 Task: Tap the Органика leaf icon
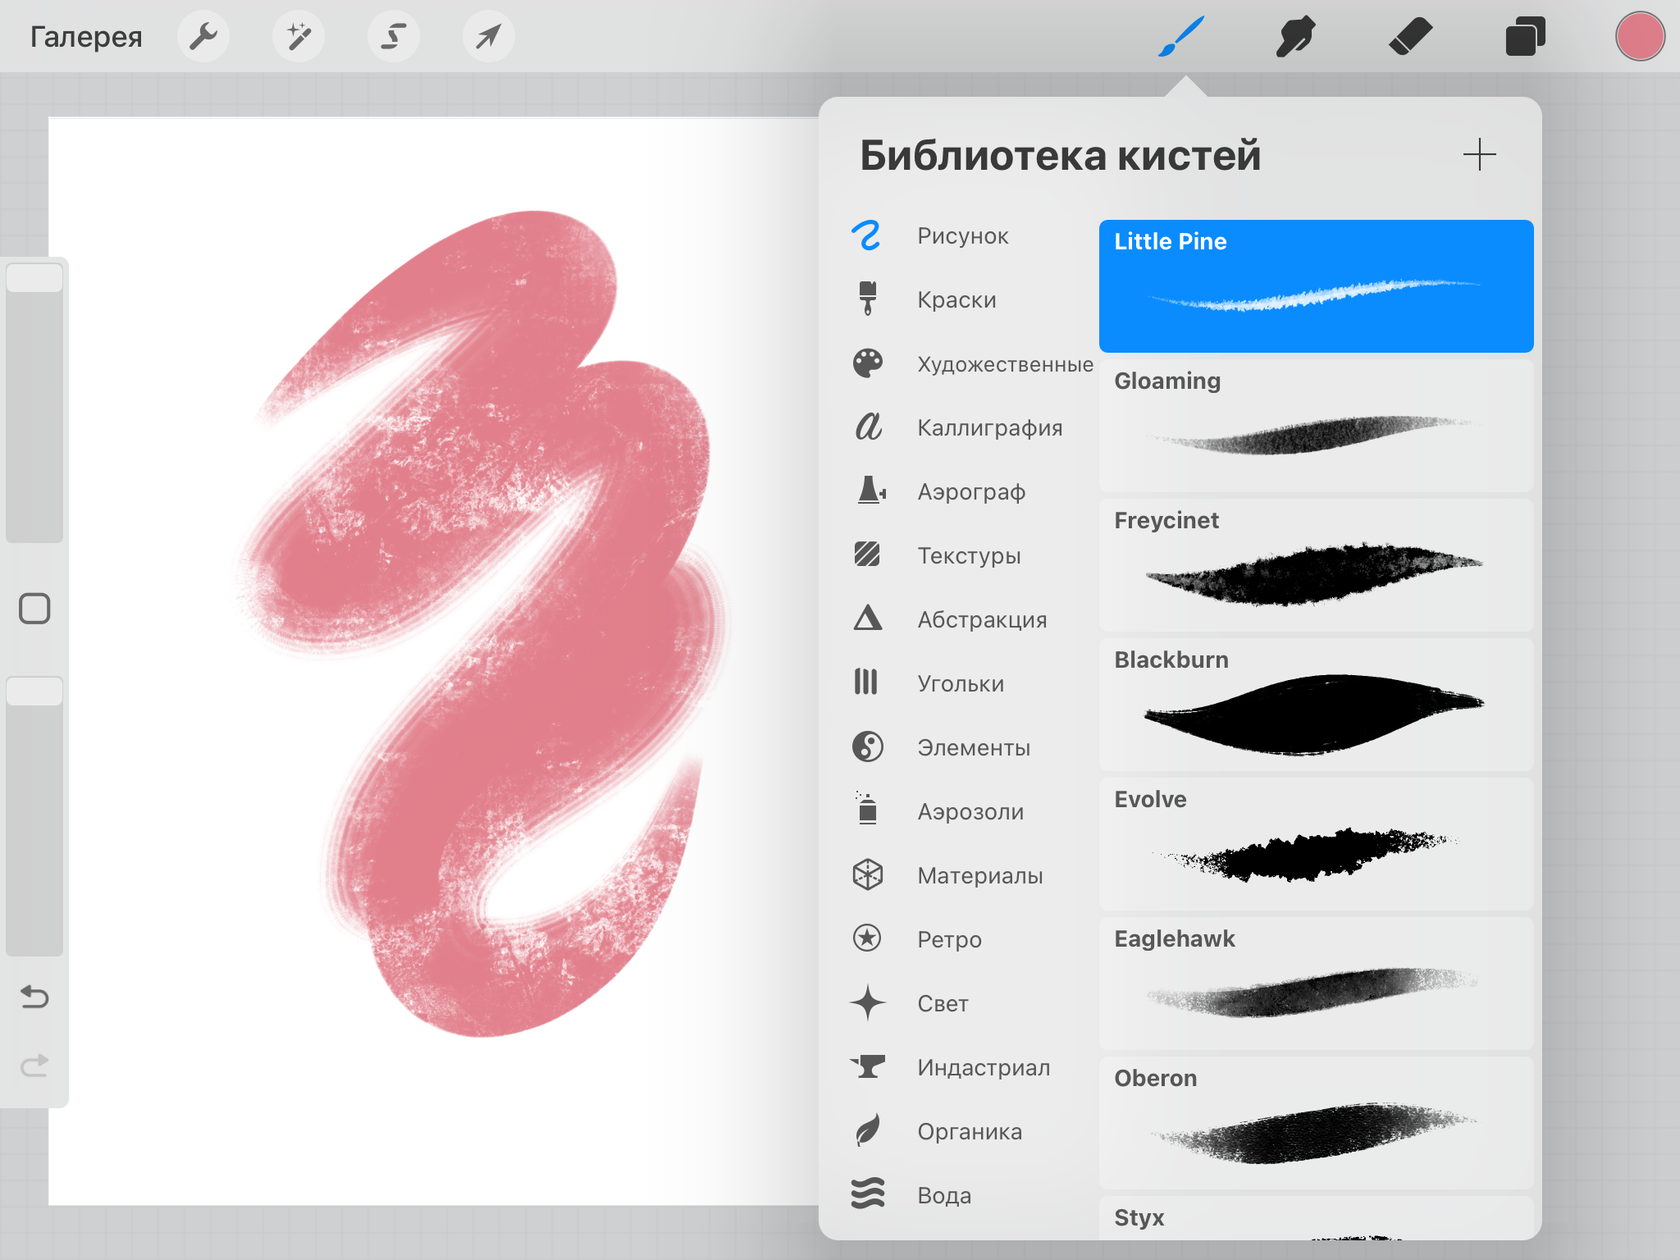coord(867,1131)
